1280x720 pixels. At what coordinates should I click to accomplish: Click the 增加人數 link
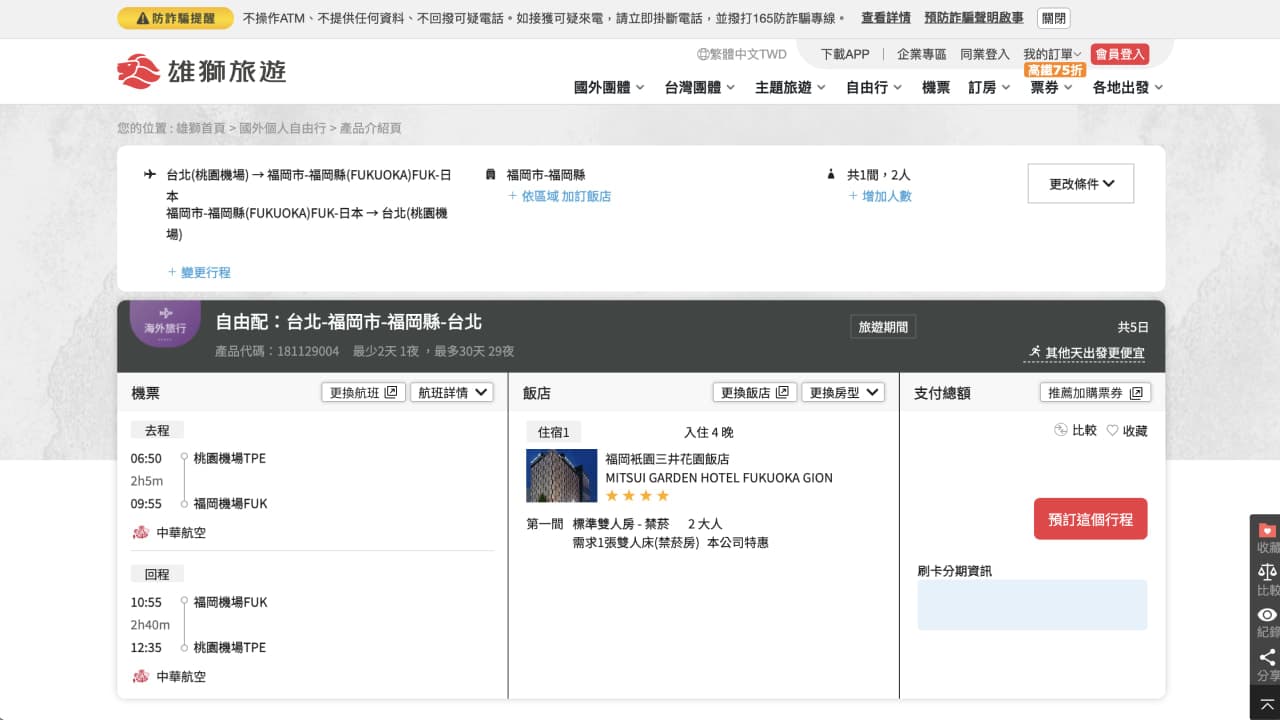[880, 196]
